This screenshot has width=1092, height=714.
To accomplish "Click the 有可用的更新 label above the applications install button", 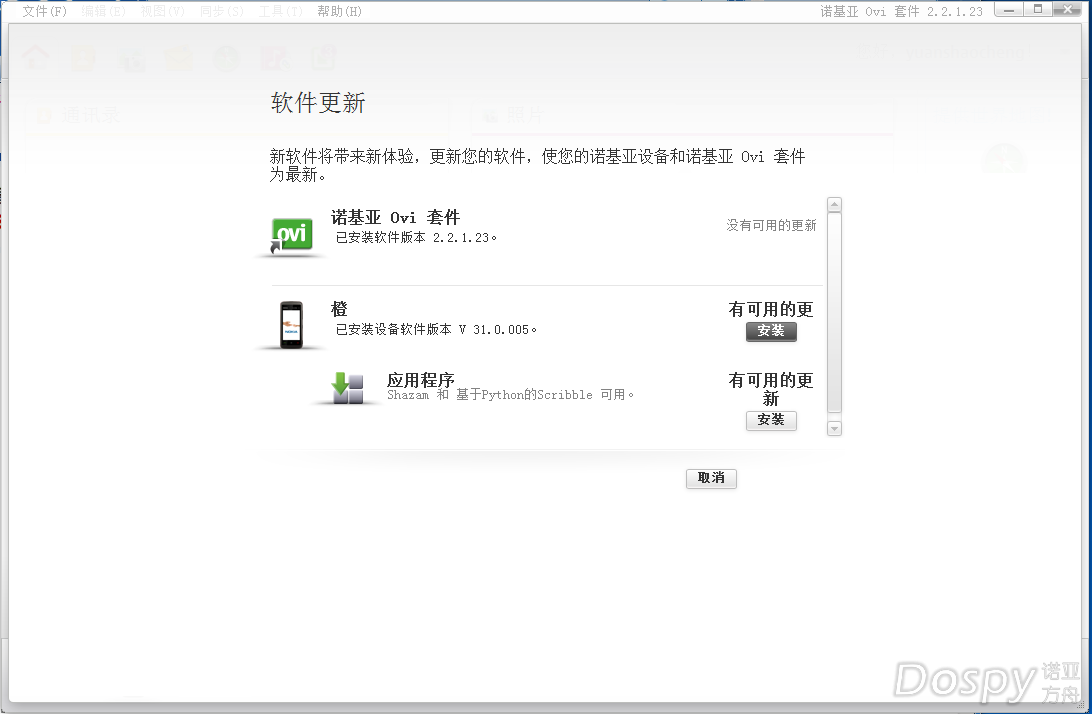I will tap(771, 389).
